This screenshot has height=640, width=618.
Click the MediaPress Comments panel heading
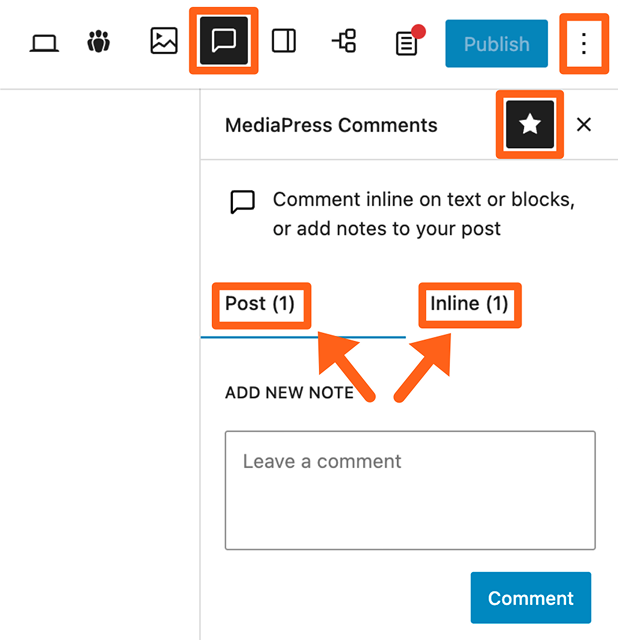[331, 125]
